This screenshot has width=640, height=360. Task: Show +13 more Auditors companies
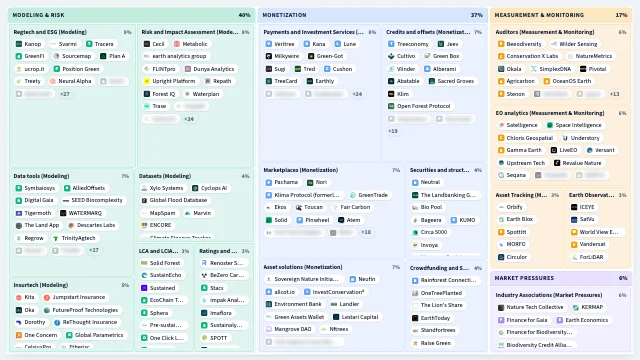(614, 94)
